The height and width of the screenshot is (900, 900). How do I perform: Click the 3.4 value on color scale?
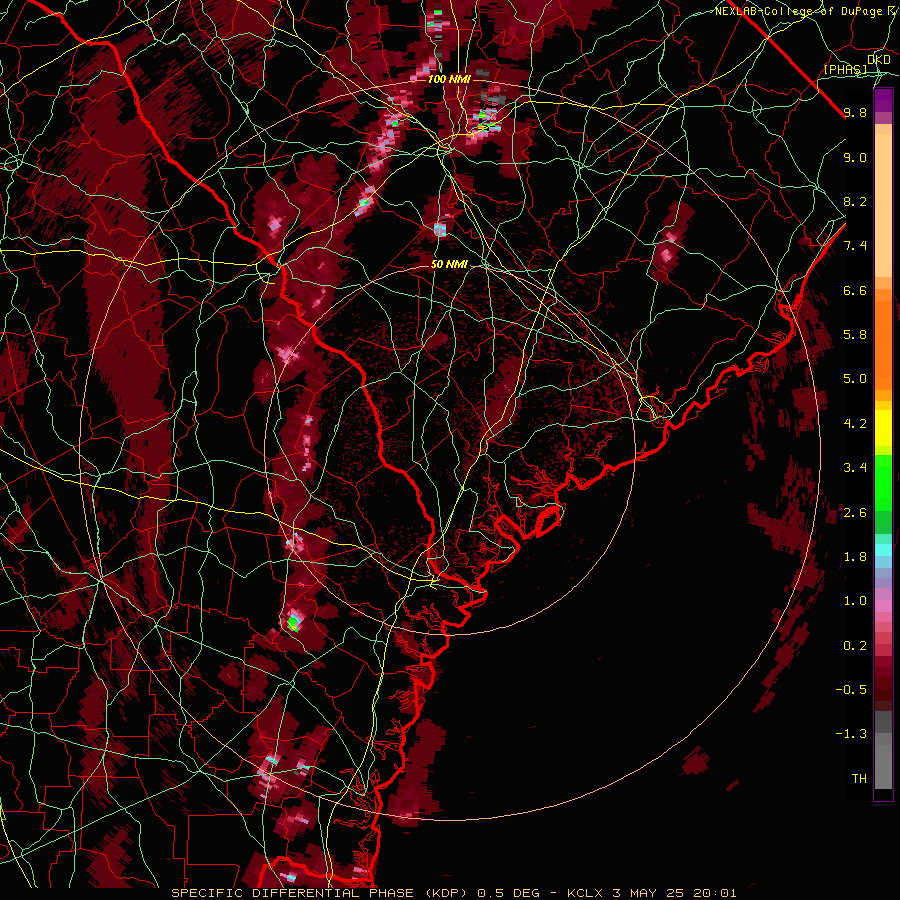[855, 467]
